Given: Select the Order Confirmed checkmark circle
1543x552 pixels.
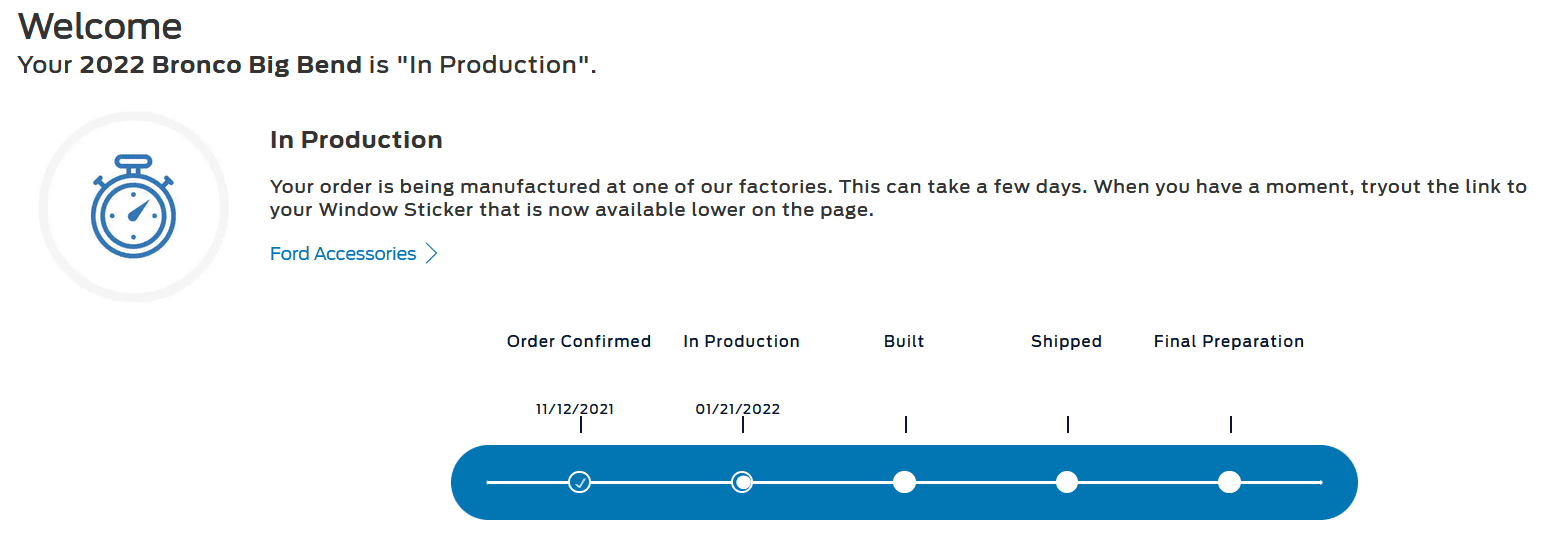Looking at the screenshot, I should [x=579, y=482].
